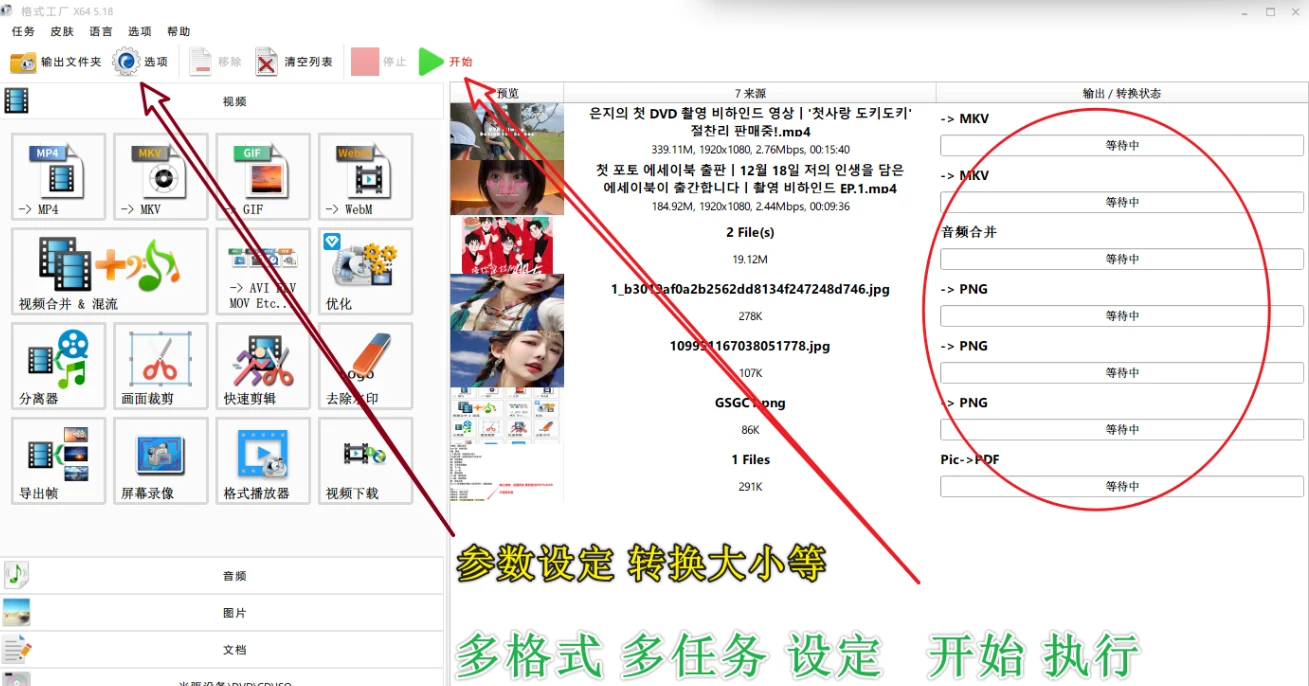Expand the 图片 picture category
Screen dimensions: 1309x686
tap(222, 613)
